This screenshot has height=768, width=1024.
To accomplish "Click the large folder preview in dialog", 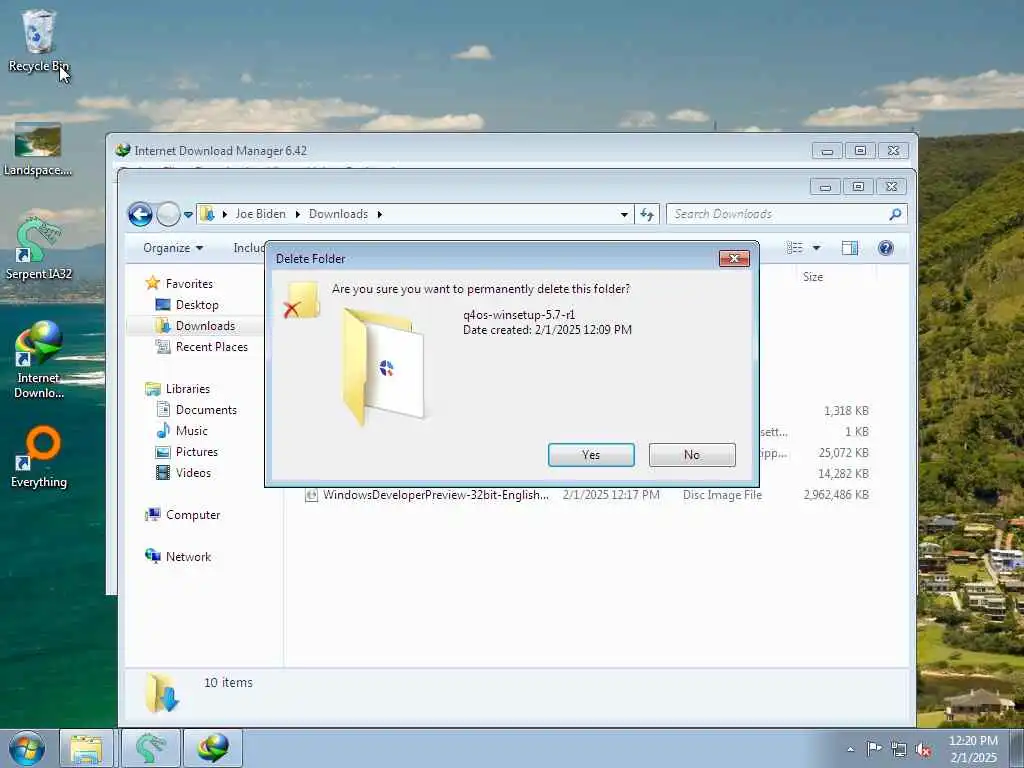I will tap(383, 367).
